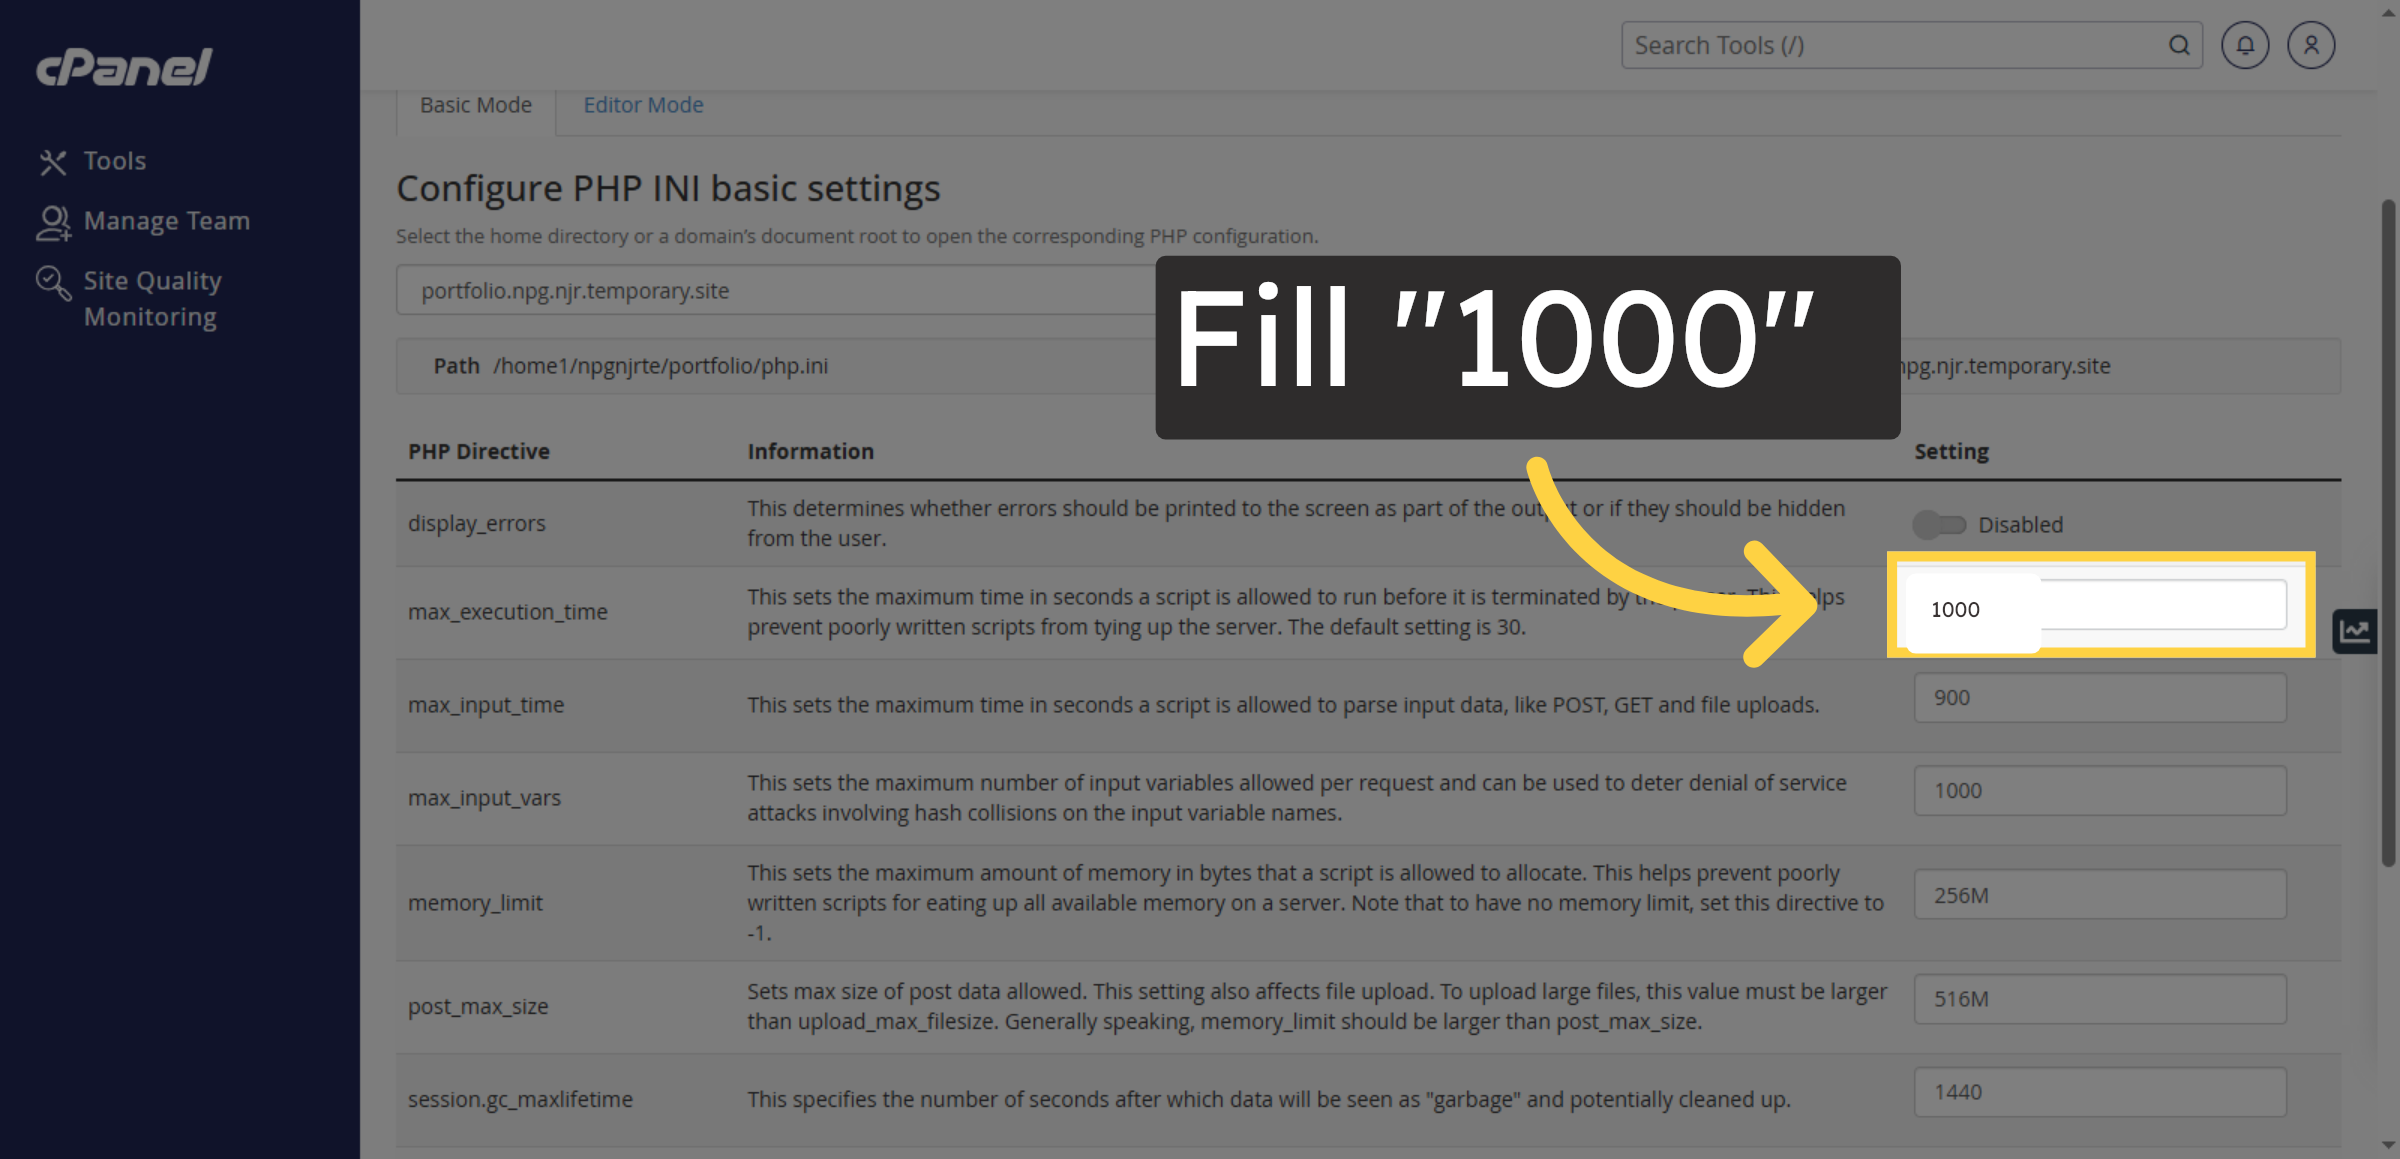
Task: Click the cPanel logo
Action: pyautogui.click(x=124, y=67)
